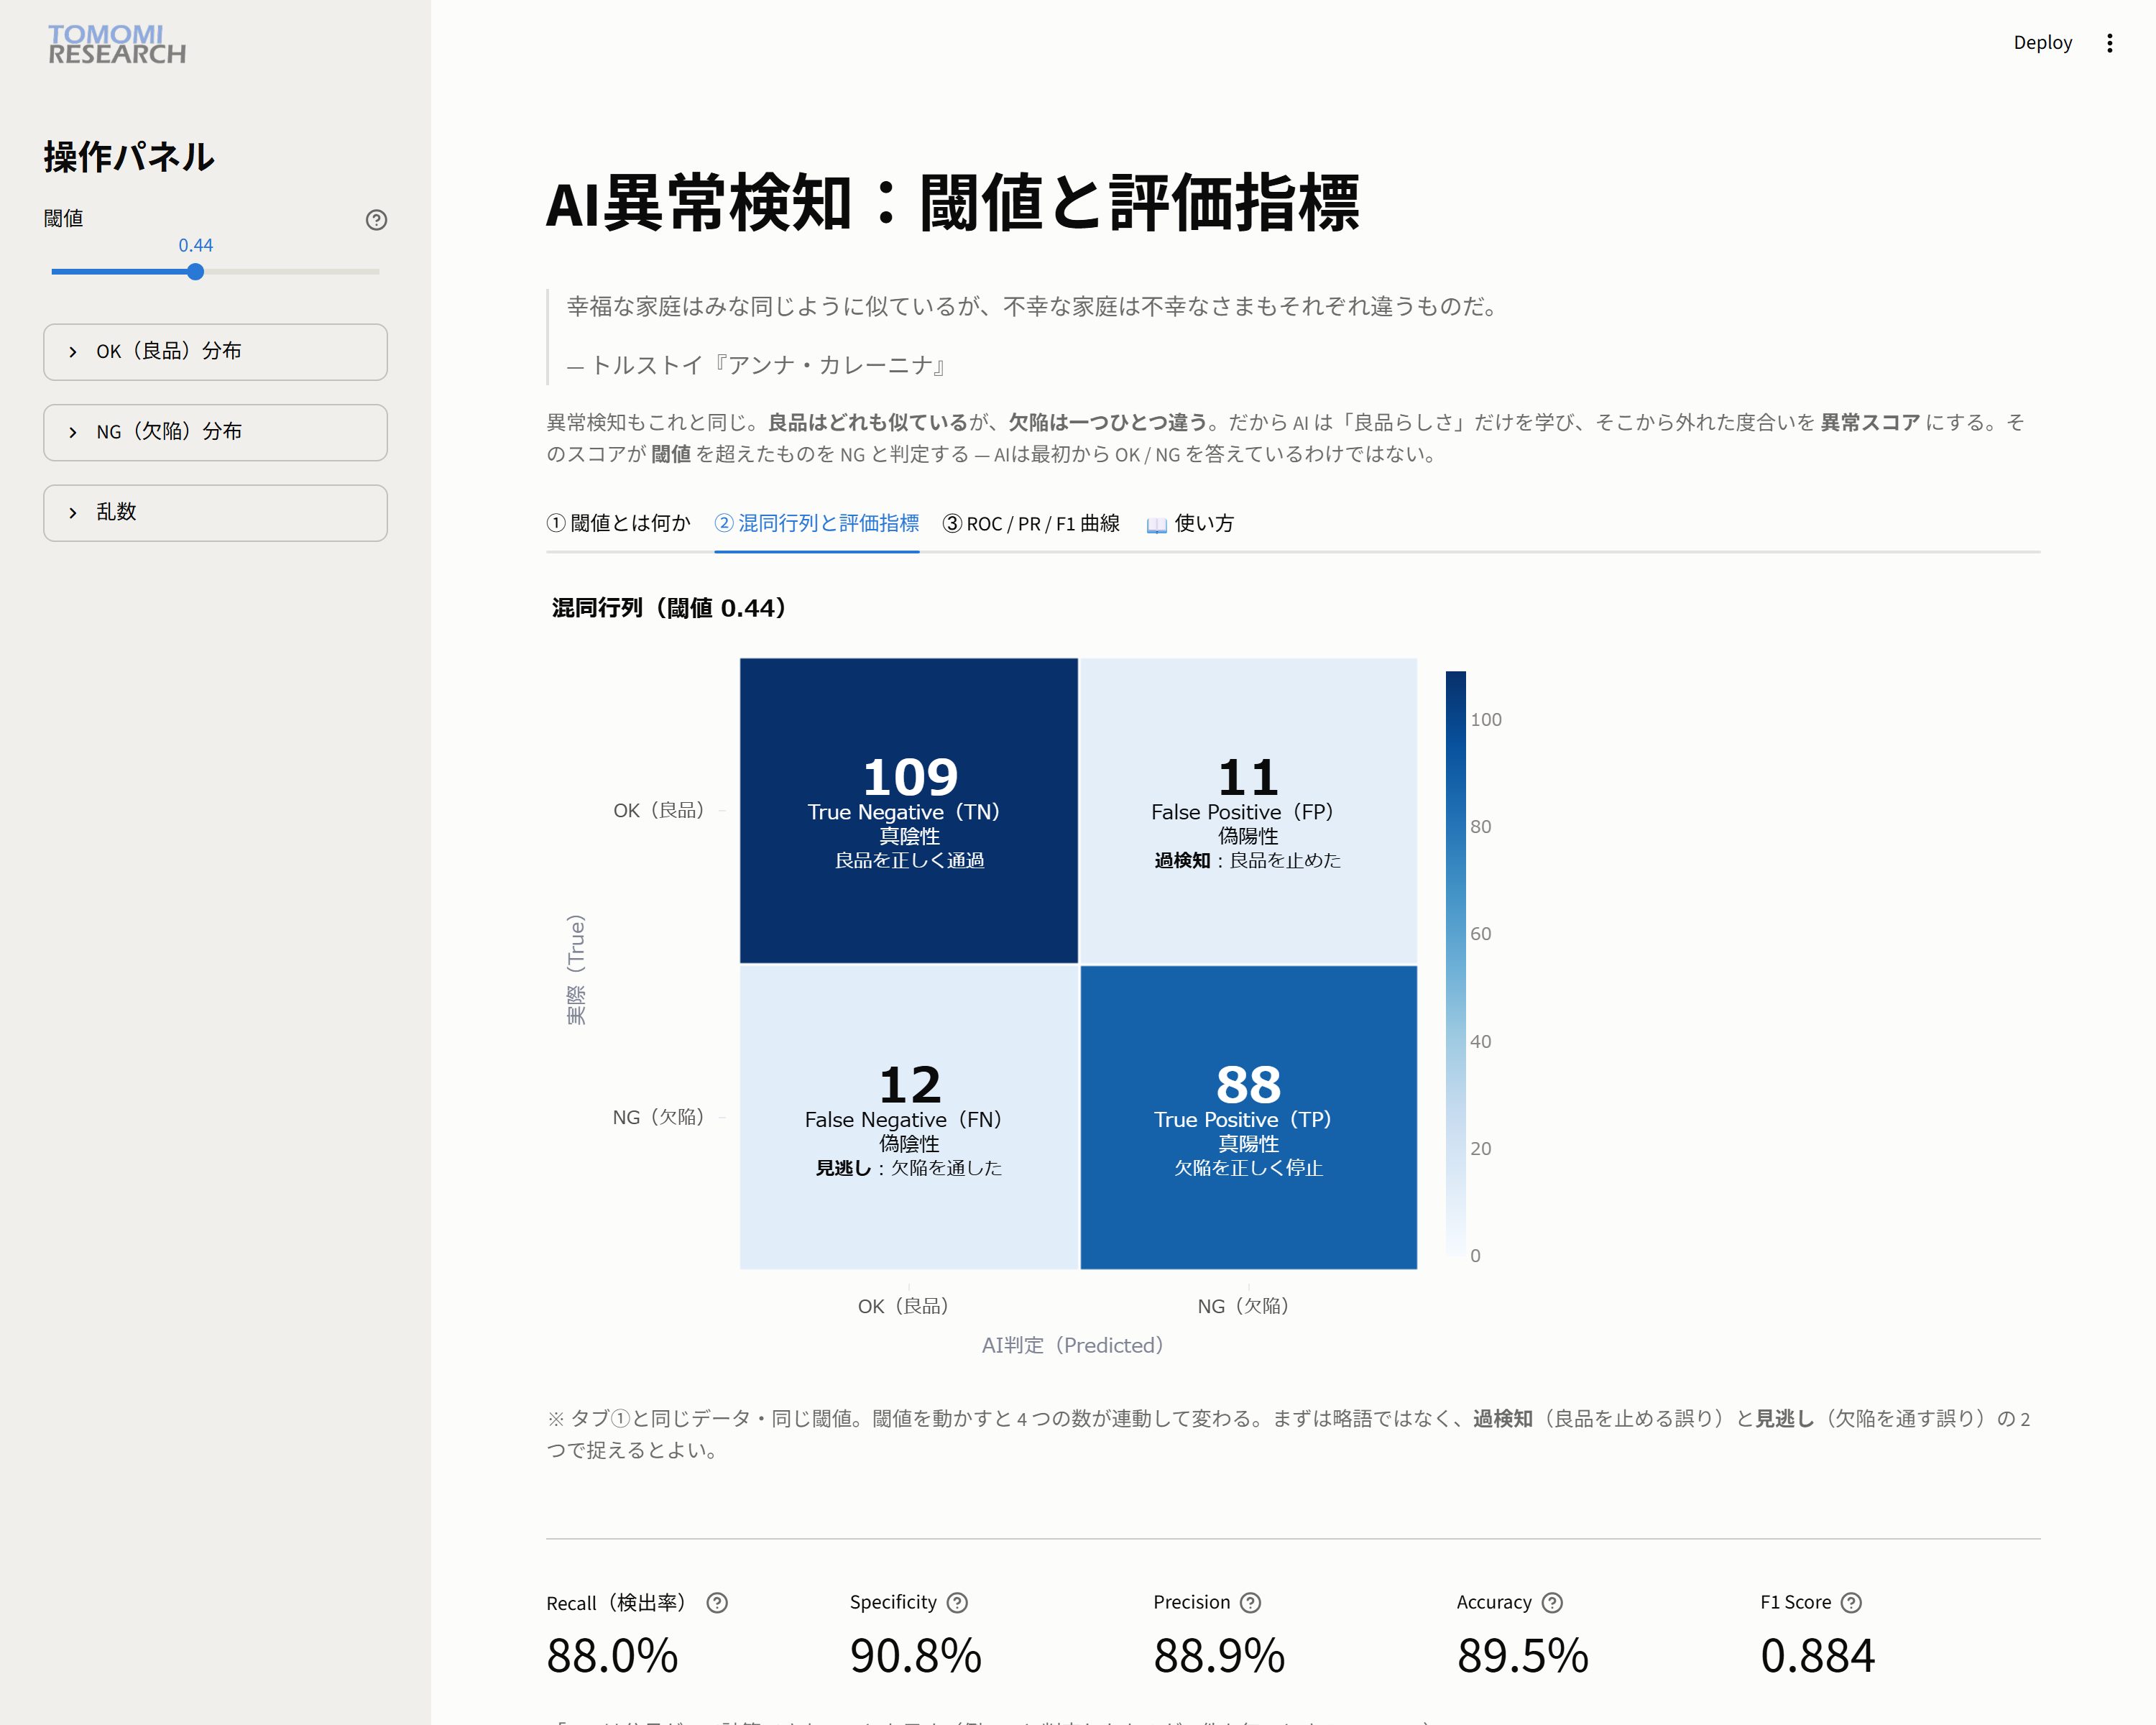Click the 操作パネル sidebar heading

129,157
